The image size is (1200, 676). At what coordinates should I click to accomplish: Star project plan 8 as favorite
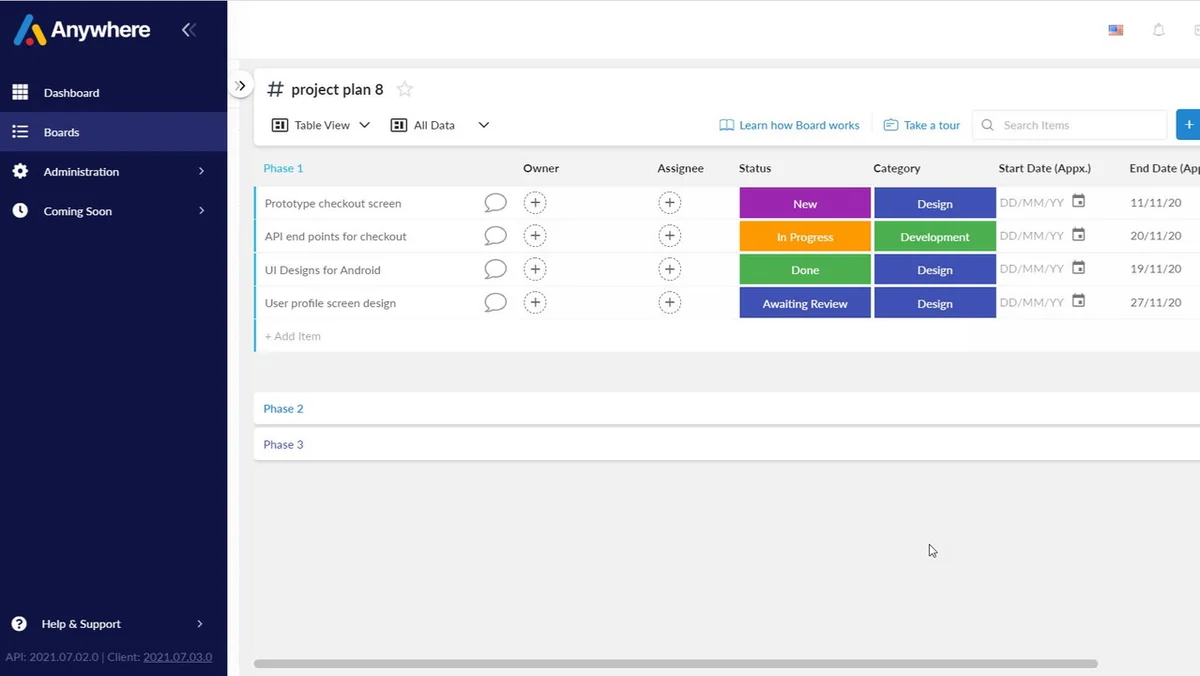pyautogui.click(x=405, y=89)
